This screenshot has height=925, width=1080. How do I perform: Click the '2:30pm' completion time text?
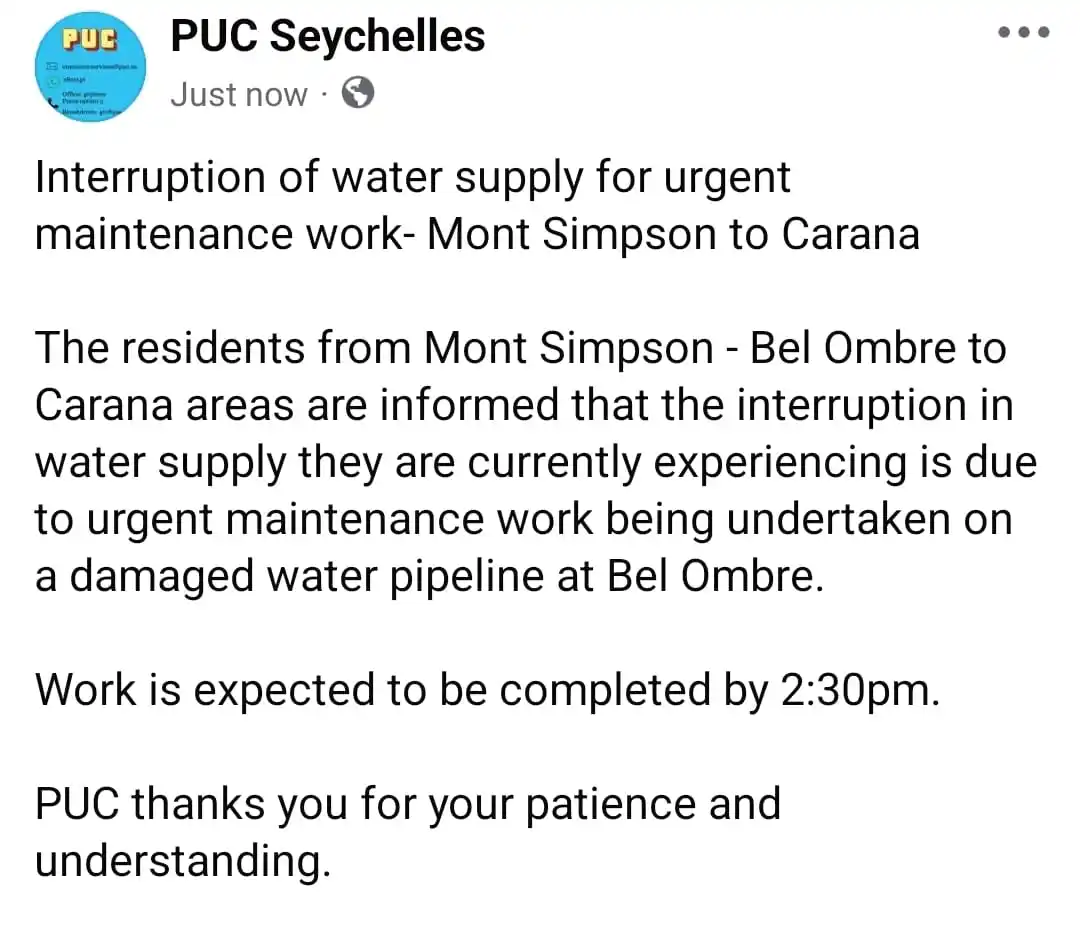(x=860, y=690)
